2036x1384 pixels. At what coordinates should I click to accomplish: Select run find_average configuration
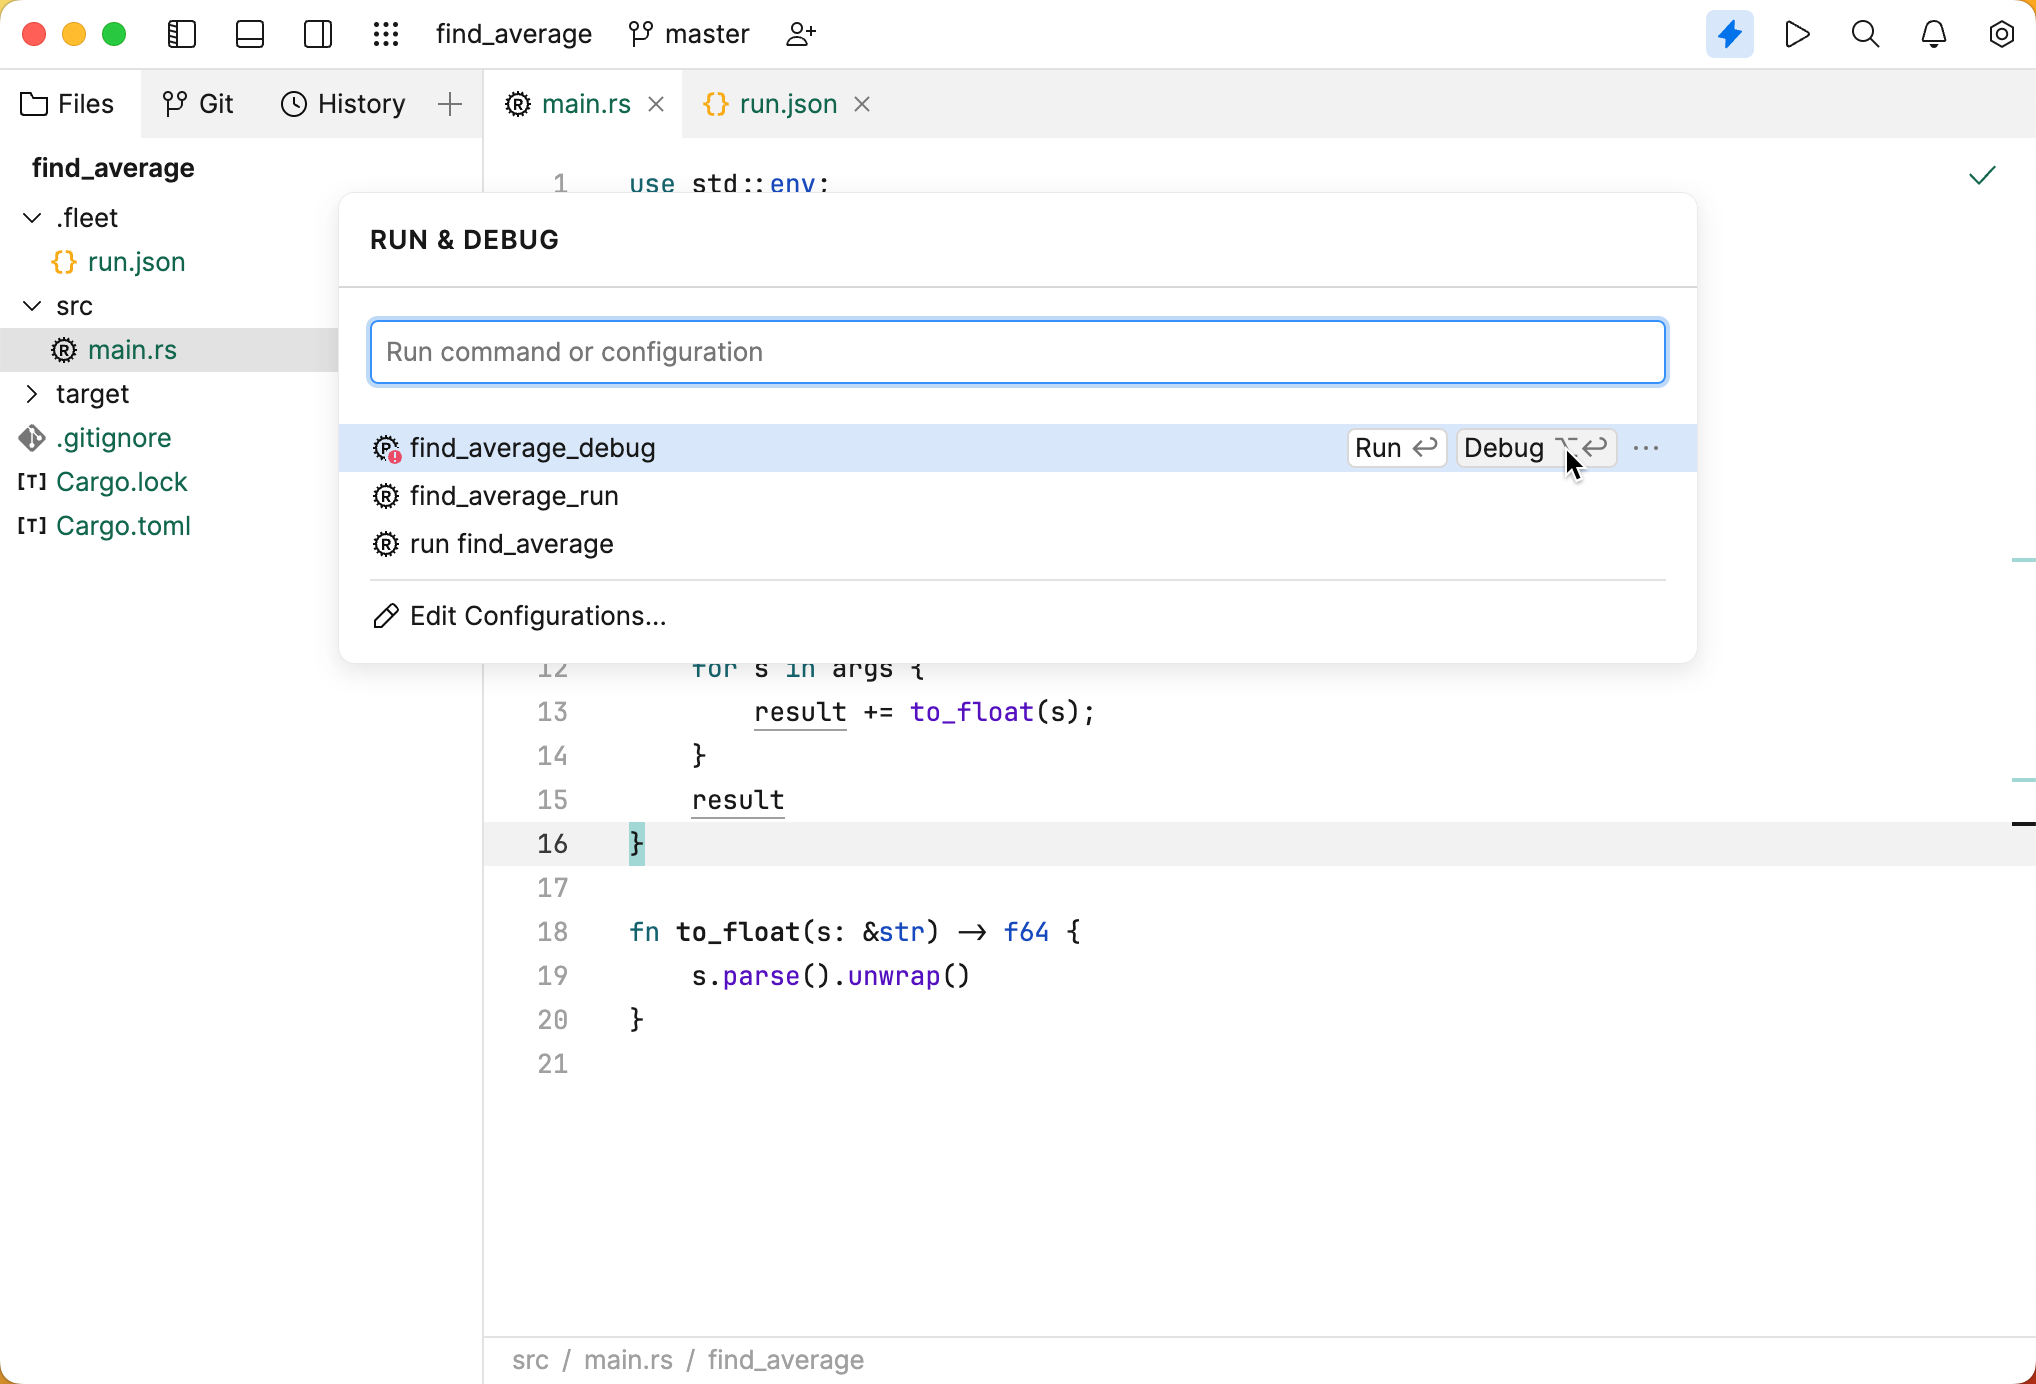pos(511,544)
